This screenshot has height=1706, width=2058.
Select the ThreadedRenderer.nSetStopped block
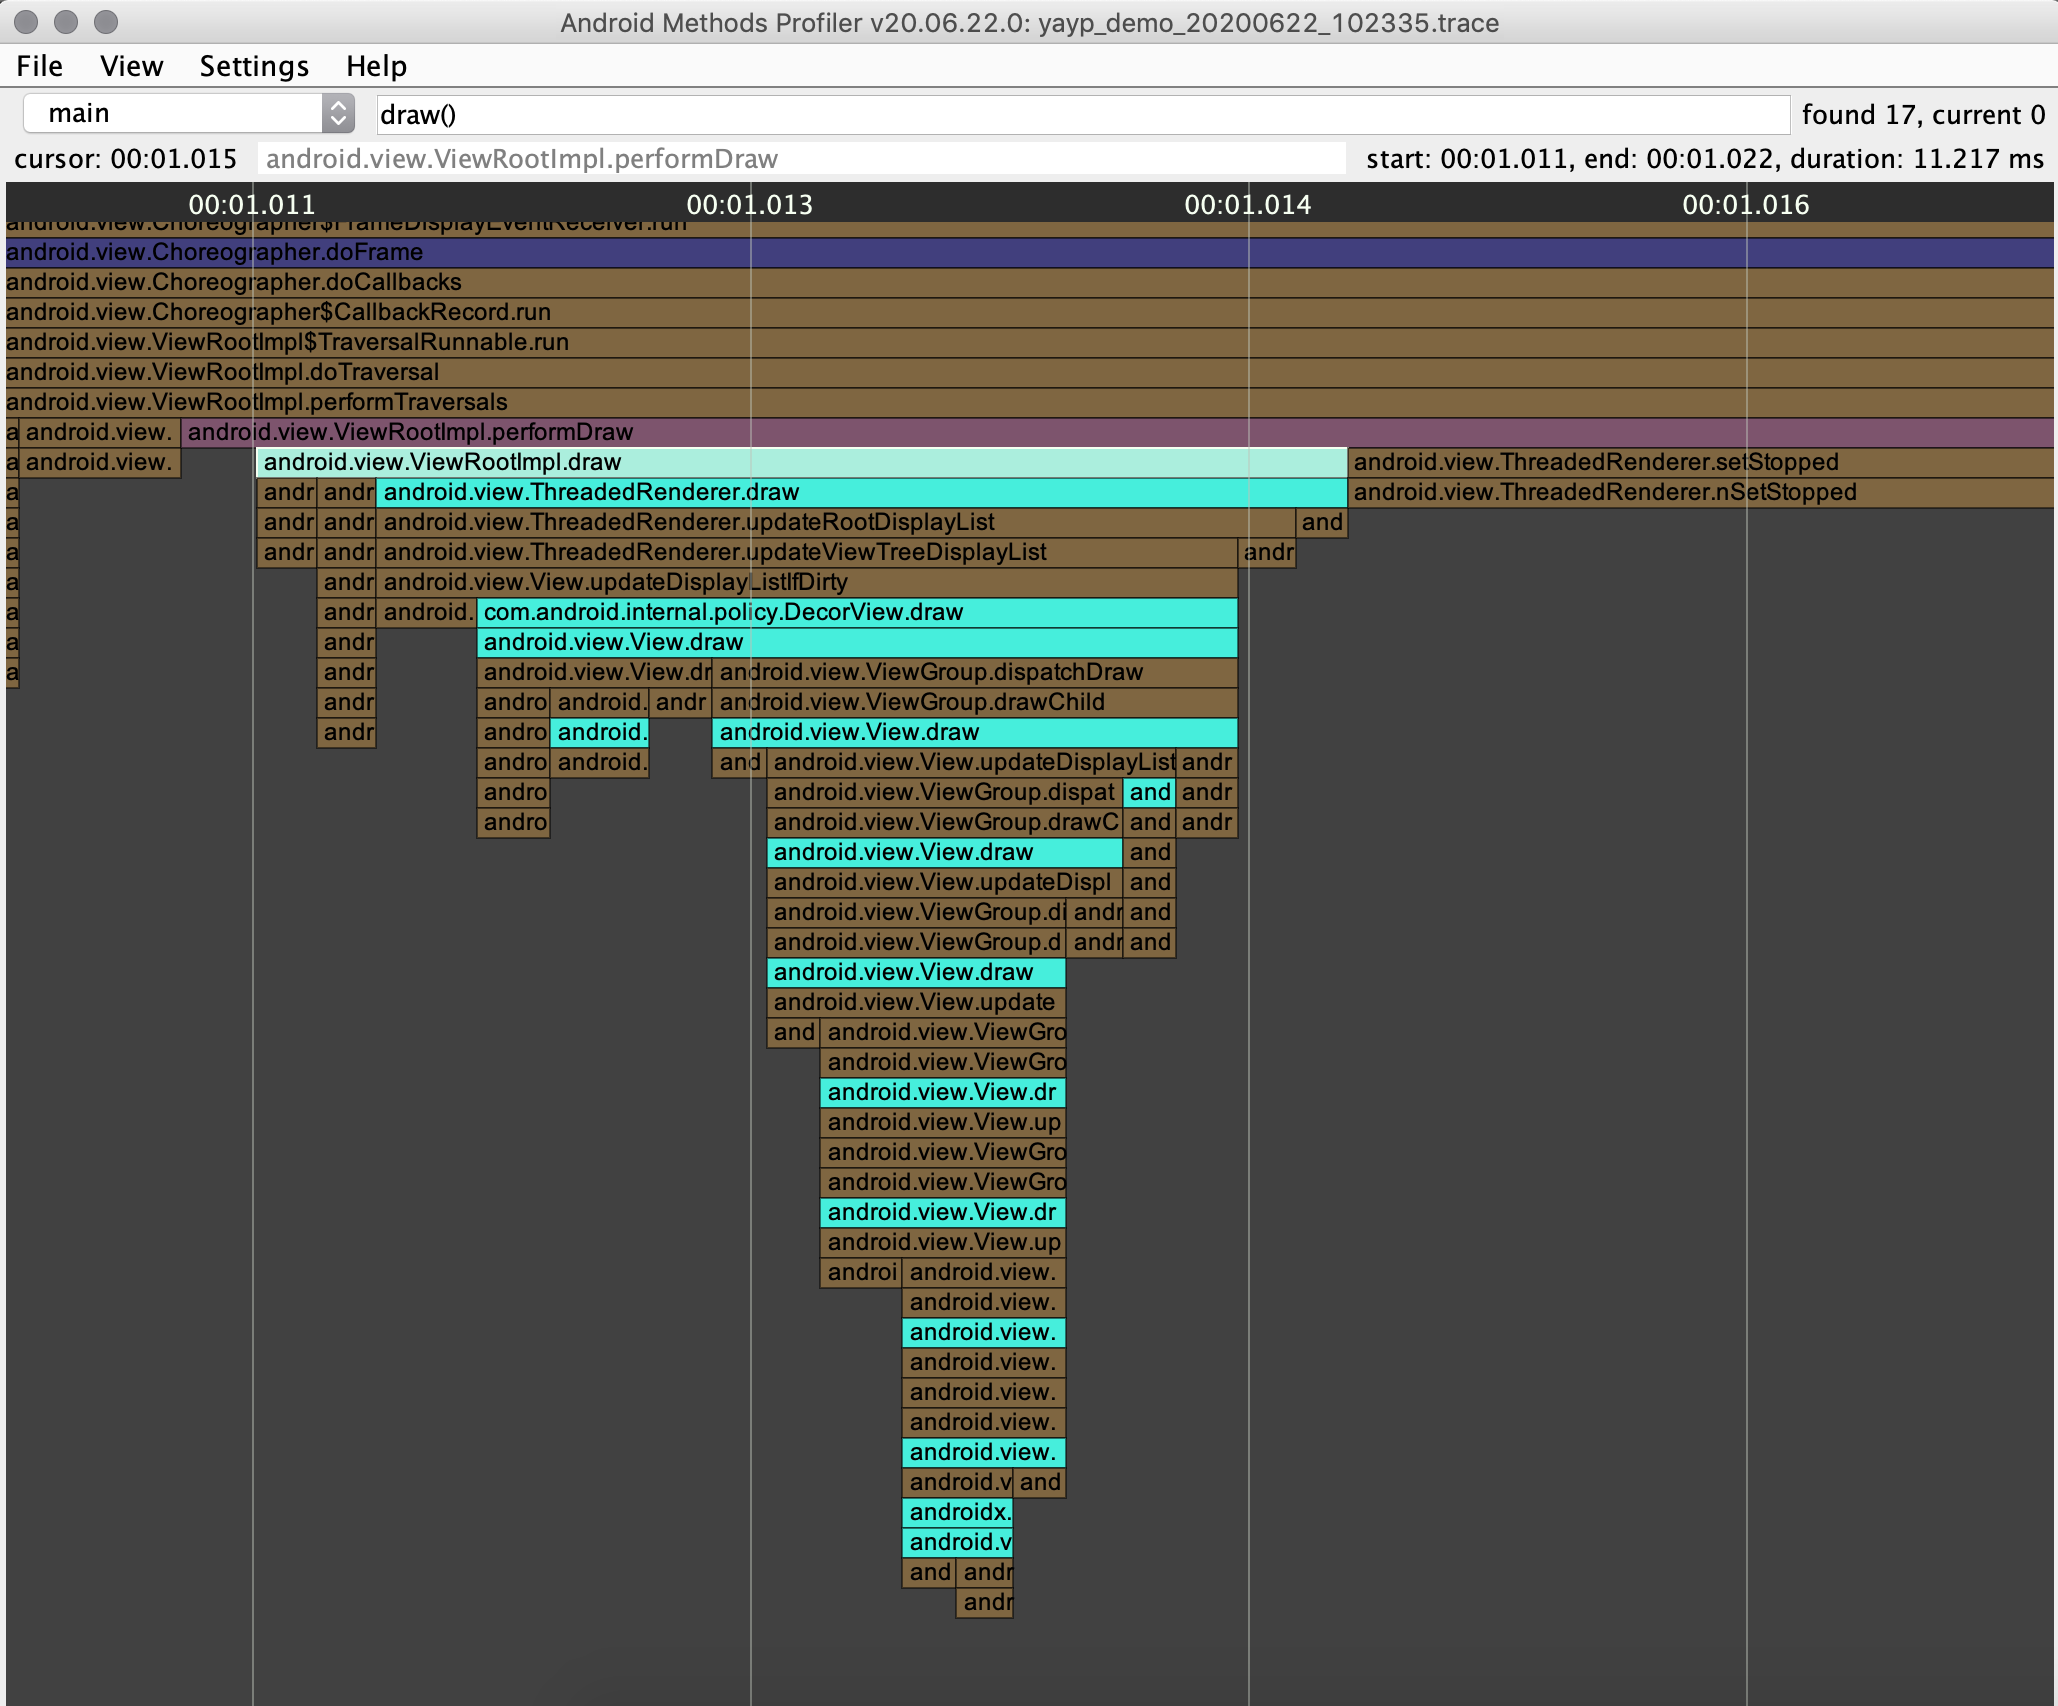[x=1698, y=492]
